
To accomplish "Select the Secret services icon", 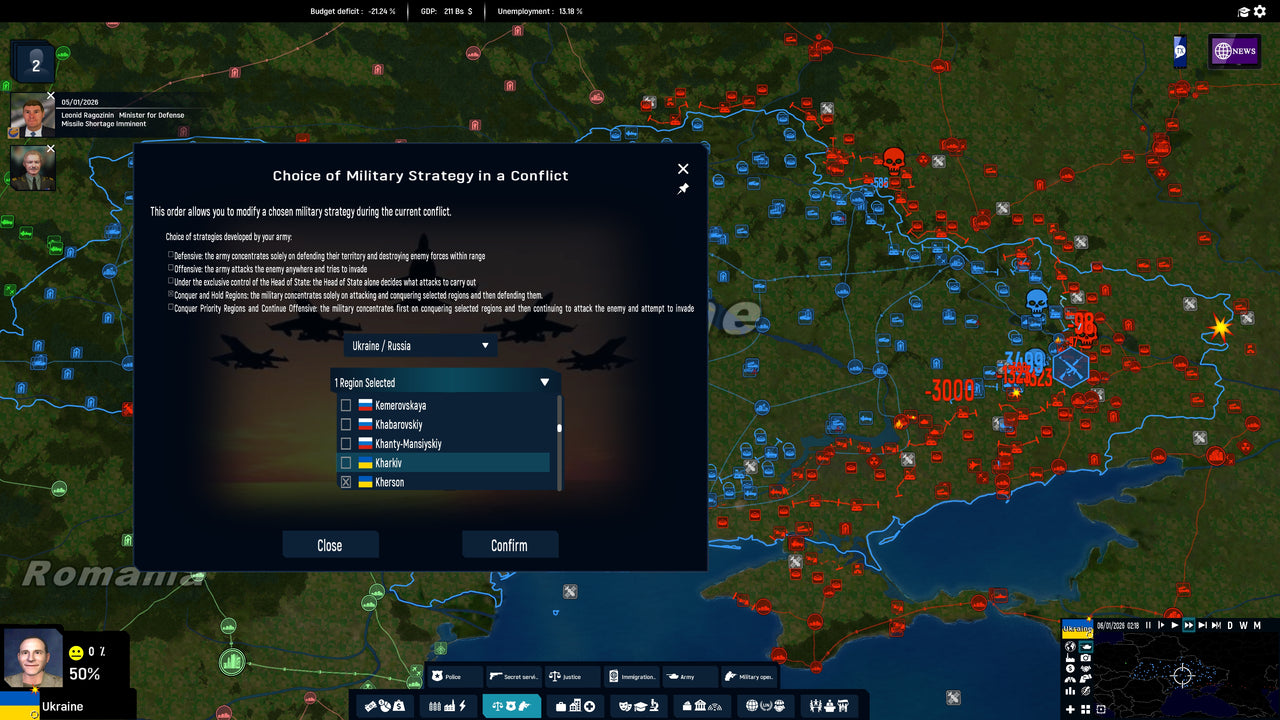I will tap(516, 677).
